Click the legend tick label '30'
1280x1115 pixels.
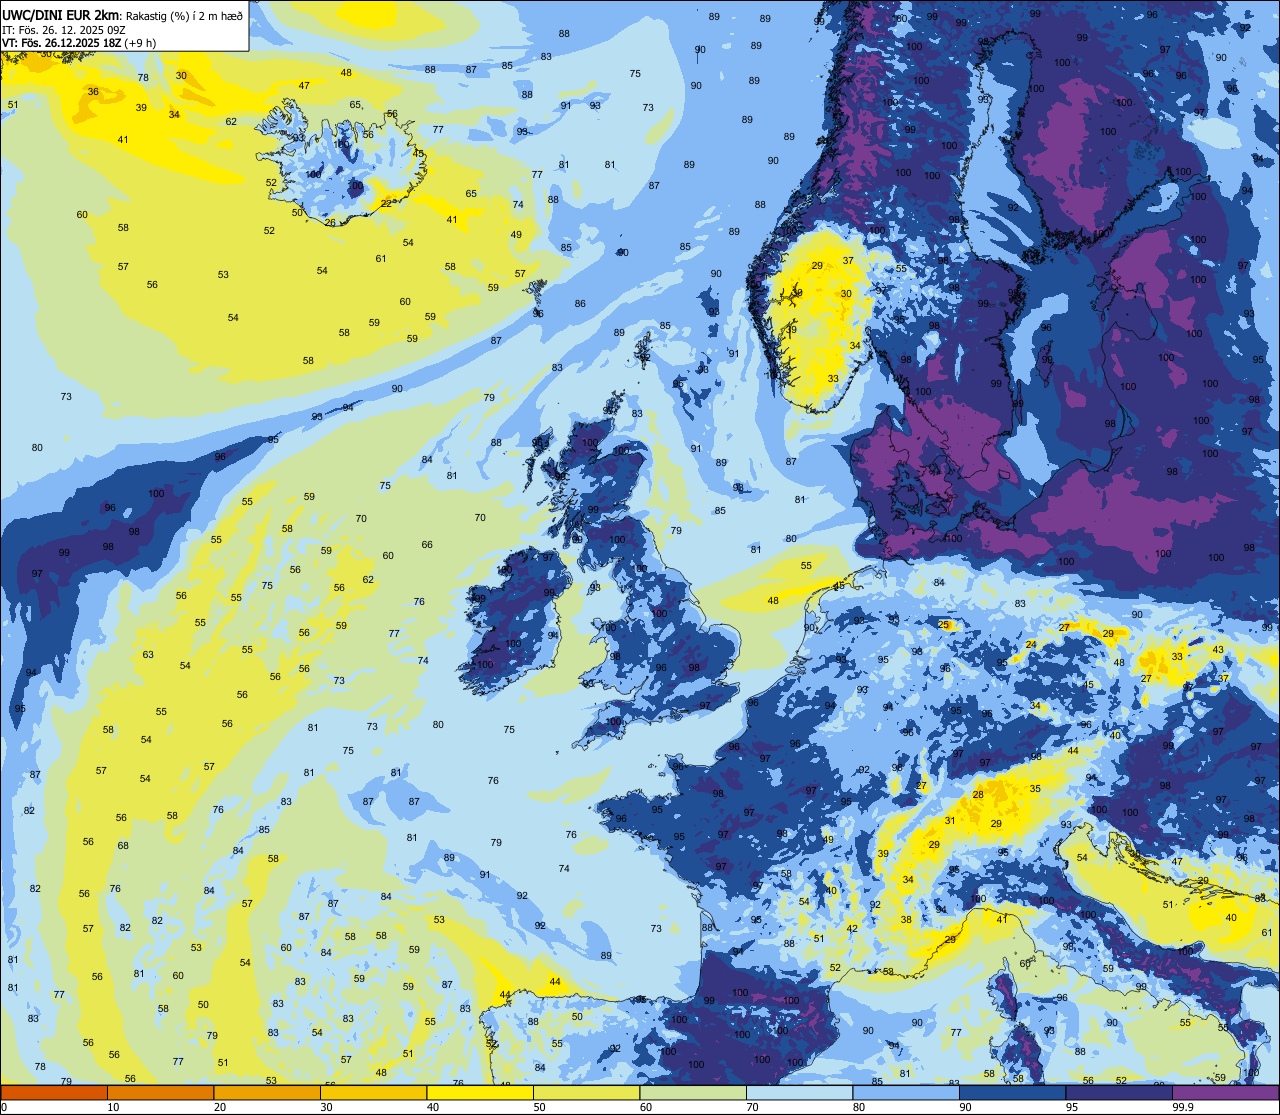tap(326, 1107)
